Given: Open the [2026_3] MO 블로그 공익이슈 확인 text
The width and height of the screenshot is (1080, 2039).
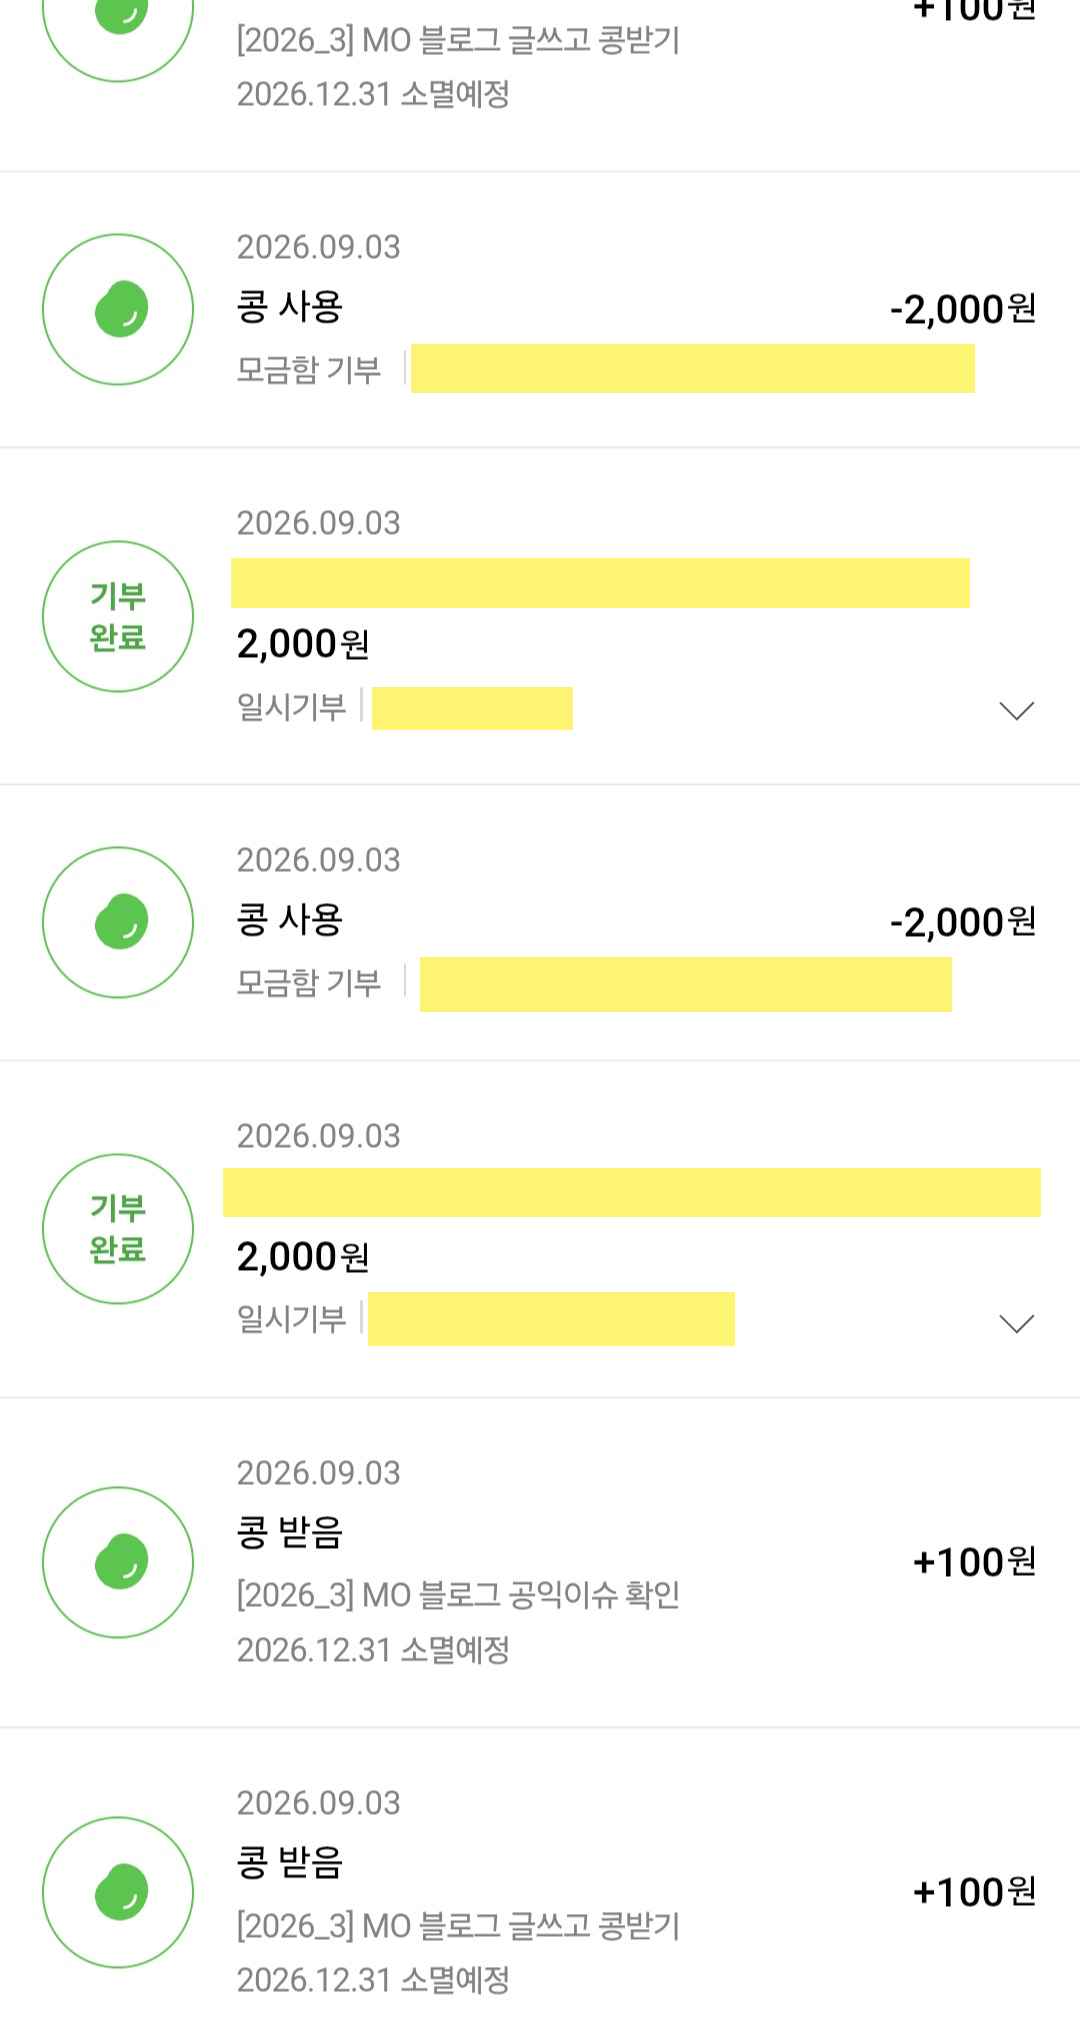Looking at the screenshot, I should [x=458, y=1595].
